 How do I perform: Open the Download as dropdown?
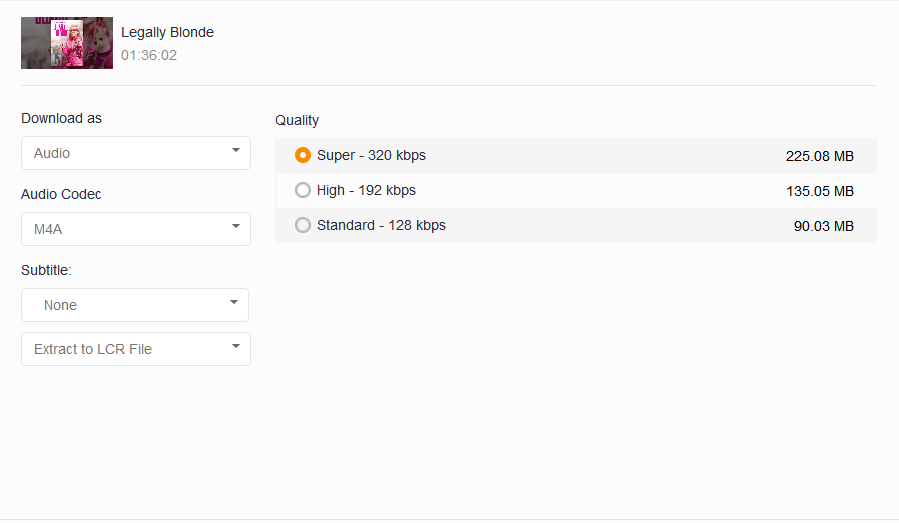135,153
